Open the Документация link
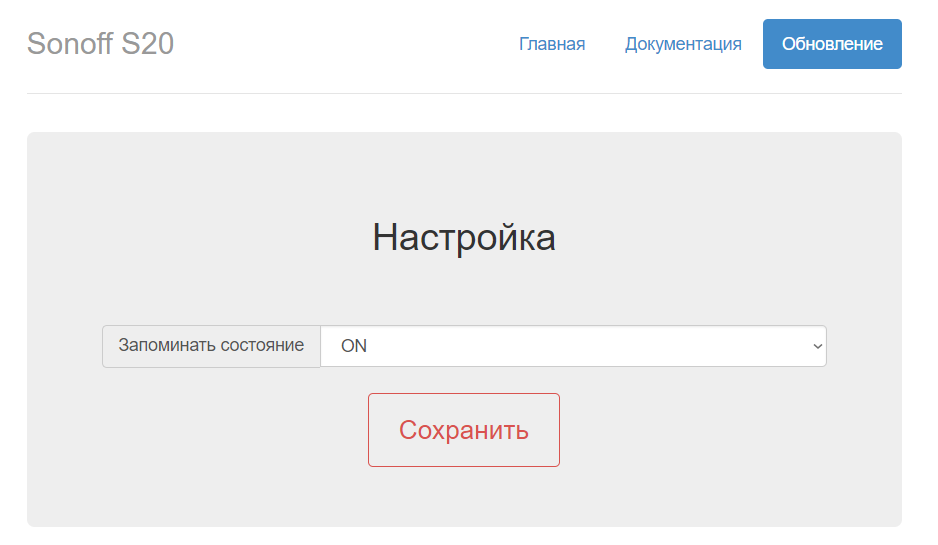The image size is (938, 545). coord(683,44)
